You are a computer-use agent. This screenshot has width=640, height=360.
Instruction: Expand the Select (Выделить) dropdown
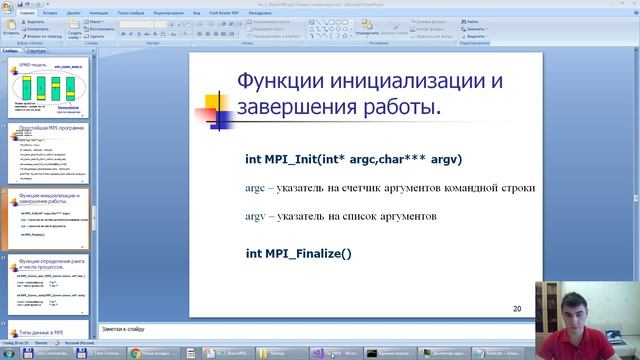[x=474, y=36]
